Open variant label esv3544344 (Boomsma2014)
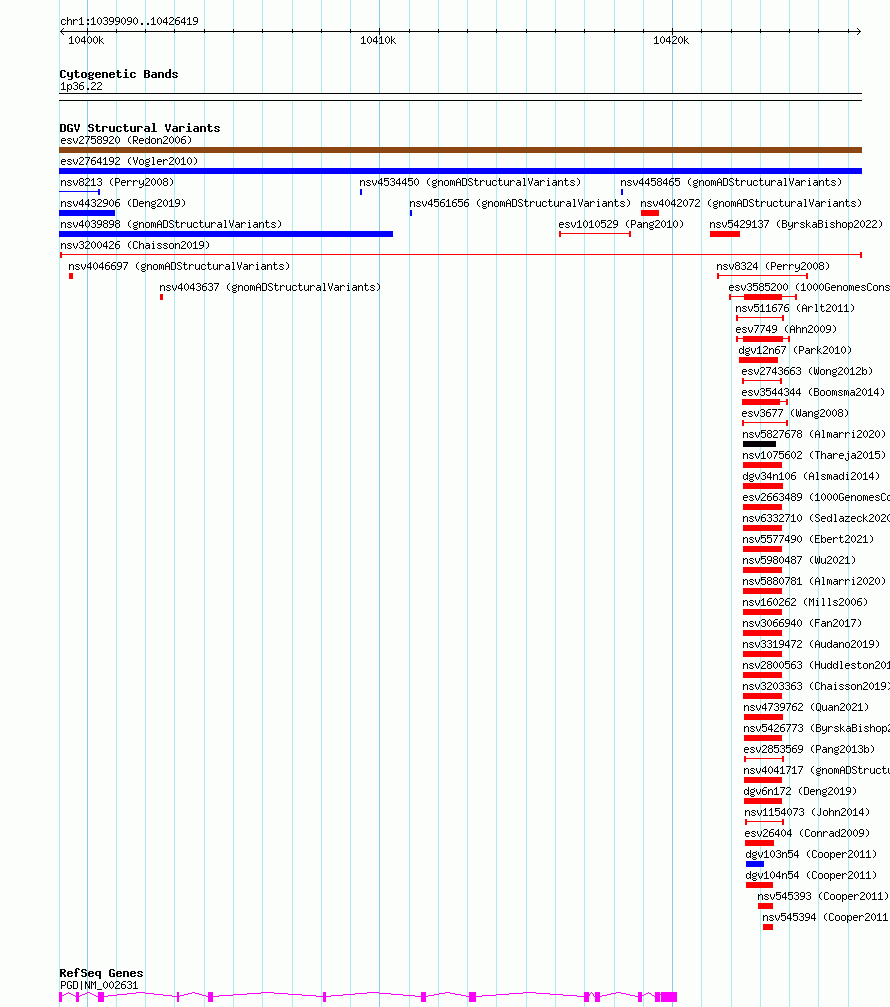 813,392
